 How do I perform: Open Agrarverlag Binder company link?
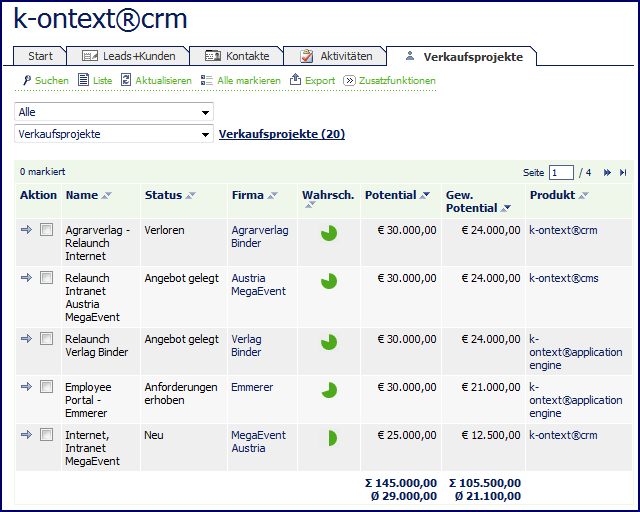tap(260, 236)
